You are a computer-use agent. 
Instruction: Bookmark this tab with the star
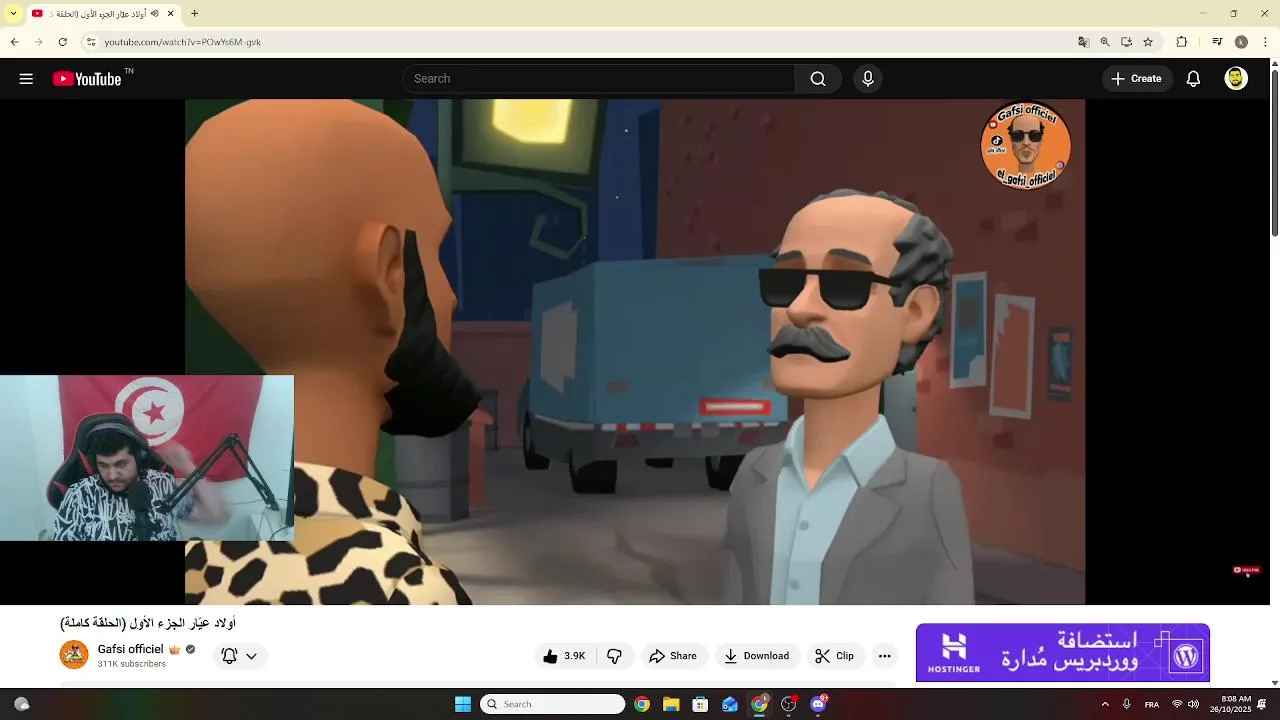[x=1148, y=42]
